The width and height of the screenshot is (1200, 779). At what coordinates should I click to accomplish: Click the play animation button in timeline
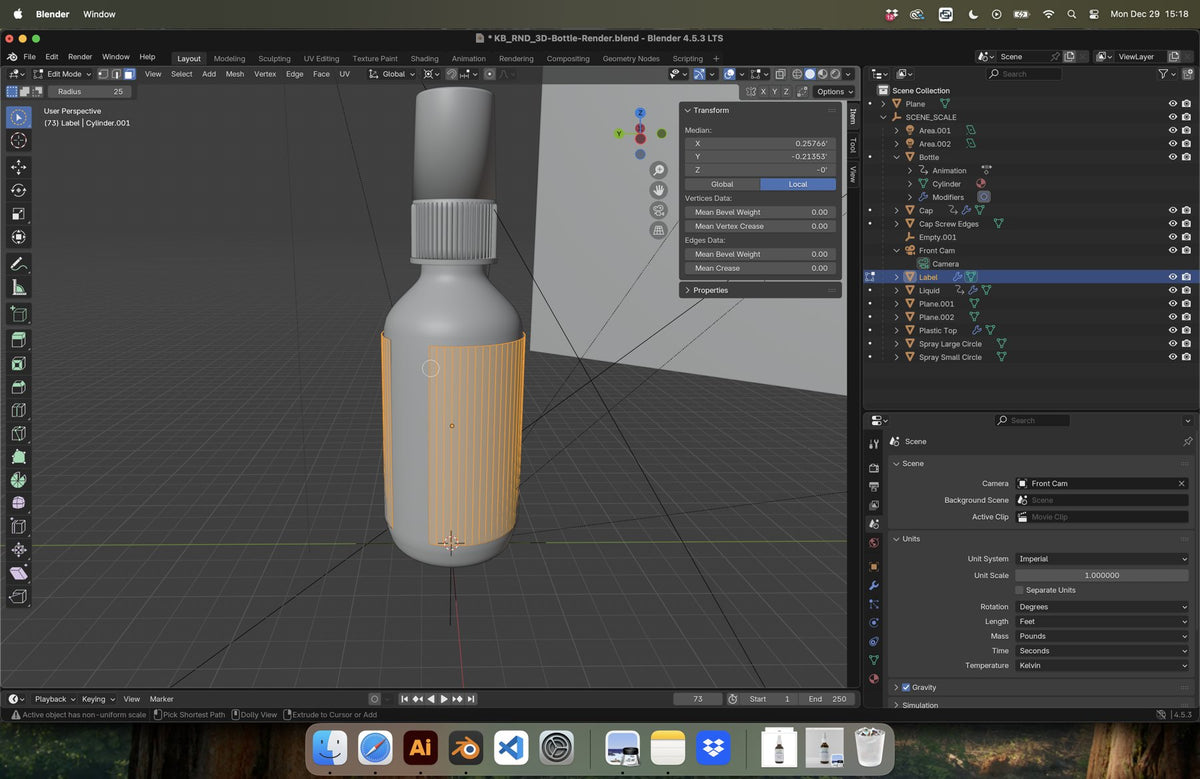pyautogui.click(x=444, y=699)
